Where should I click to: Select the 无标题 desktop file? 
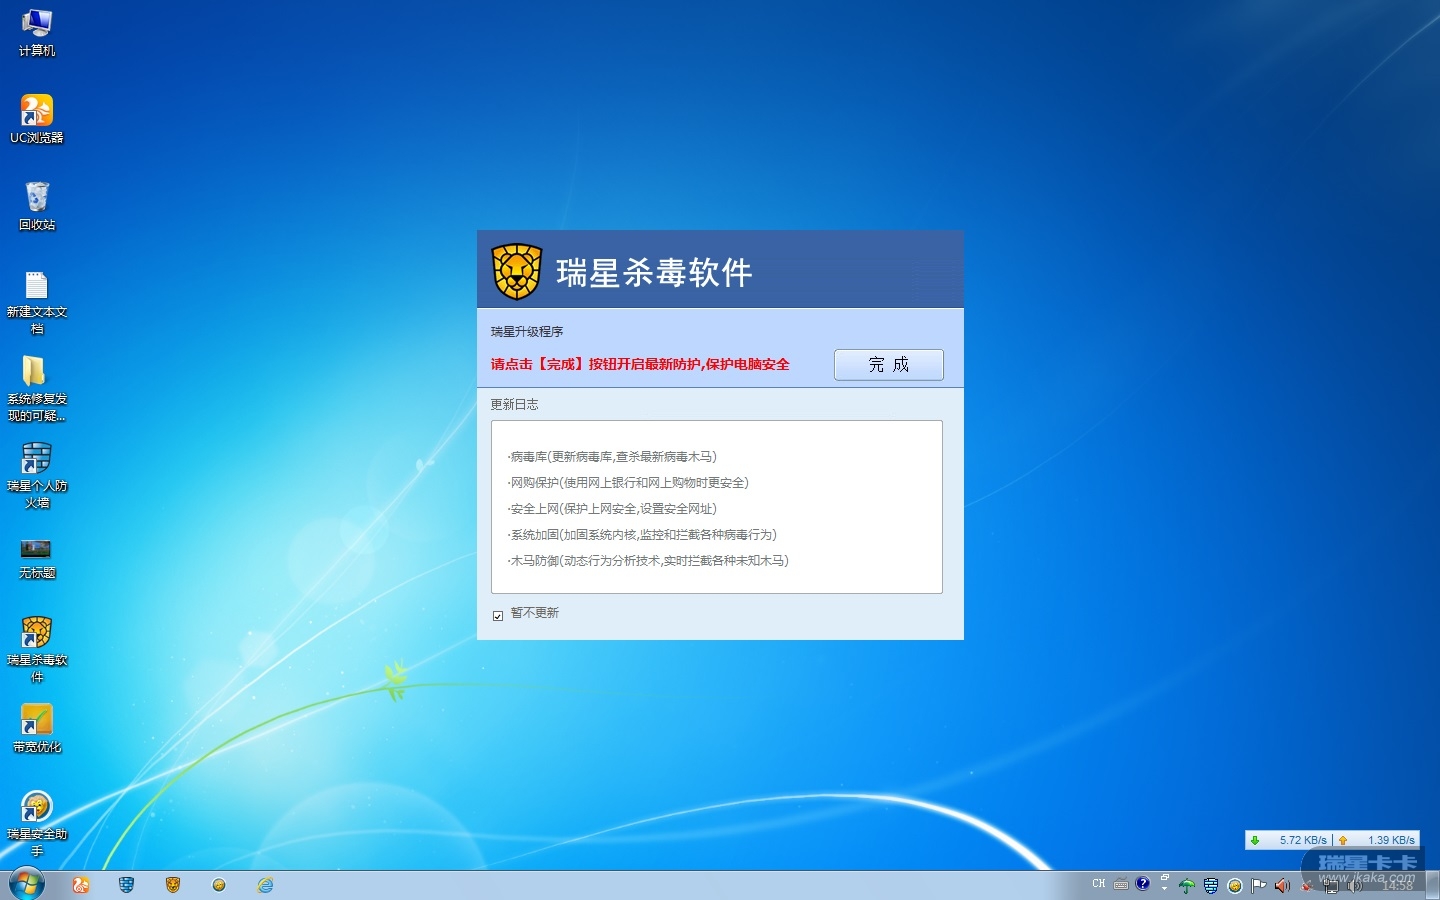click(37, 558)
